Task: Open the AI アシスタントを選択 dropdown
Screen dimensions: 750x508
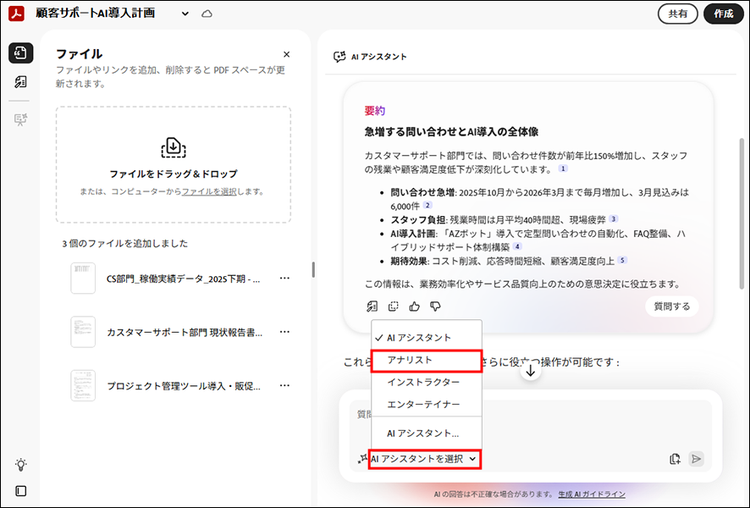Action: click(x=424, y=459)
